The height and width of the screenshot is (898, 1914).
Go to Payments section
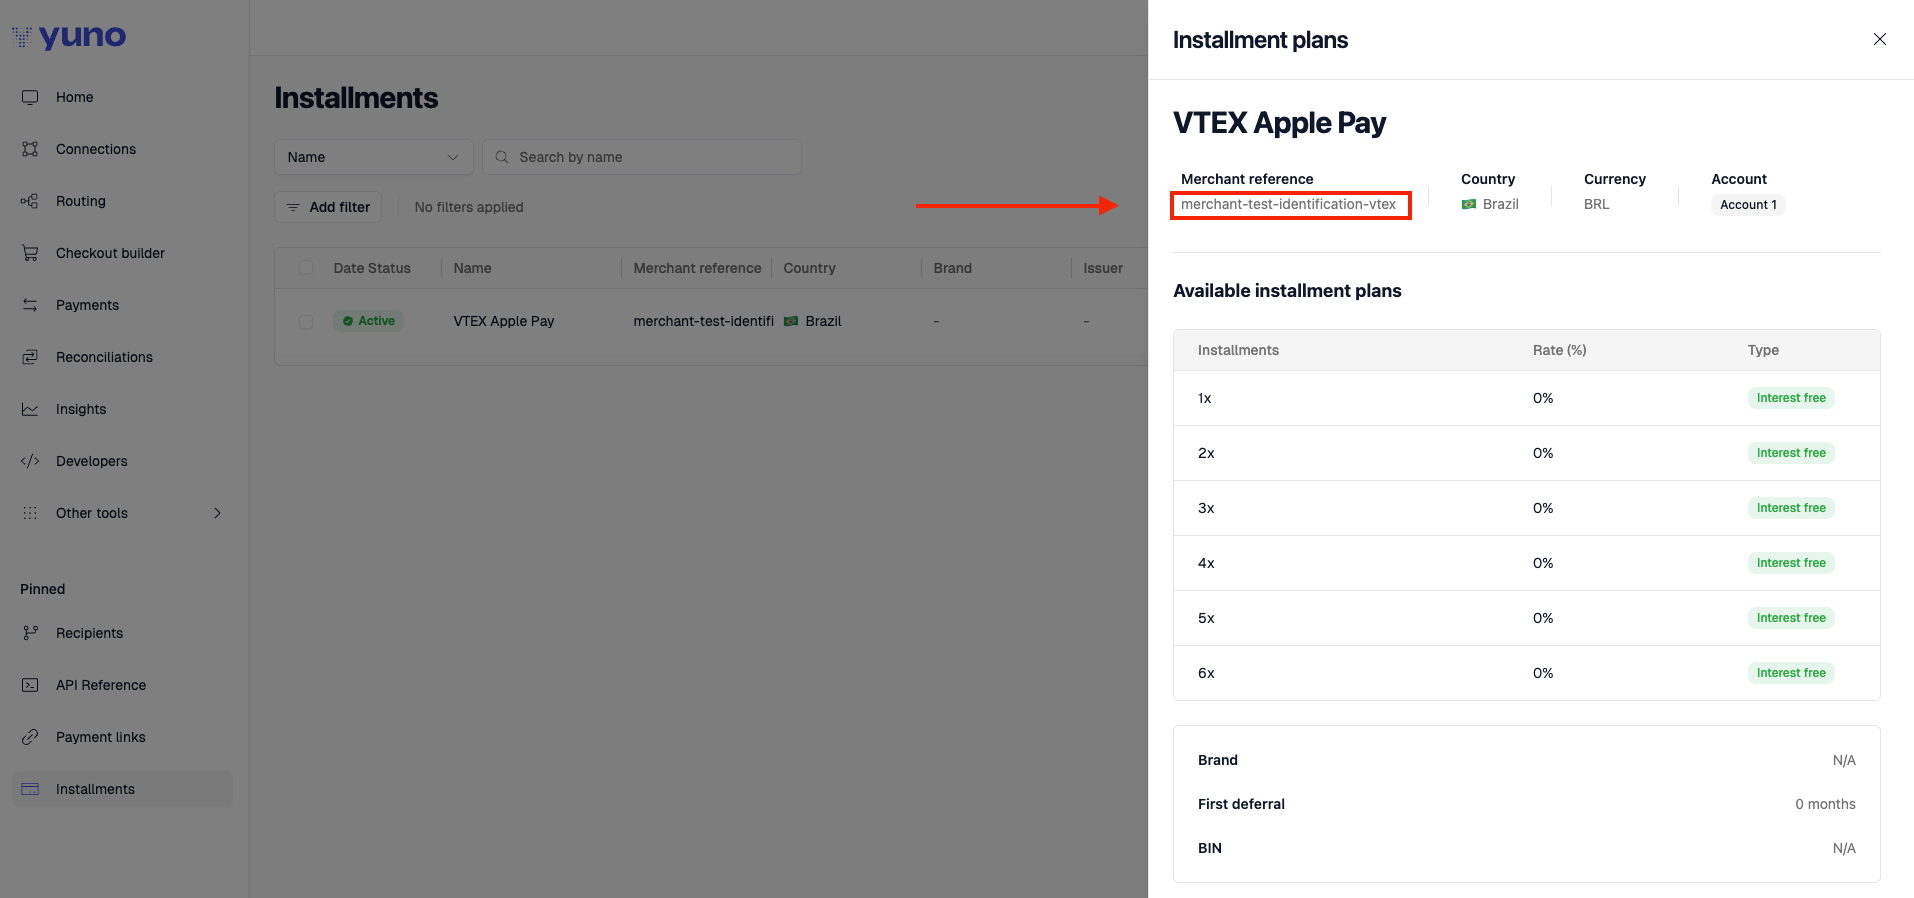pyautogui.click(x=87, y=305)
